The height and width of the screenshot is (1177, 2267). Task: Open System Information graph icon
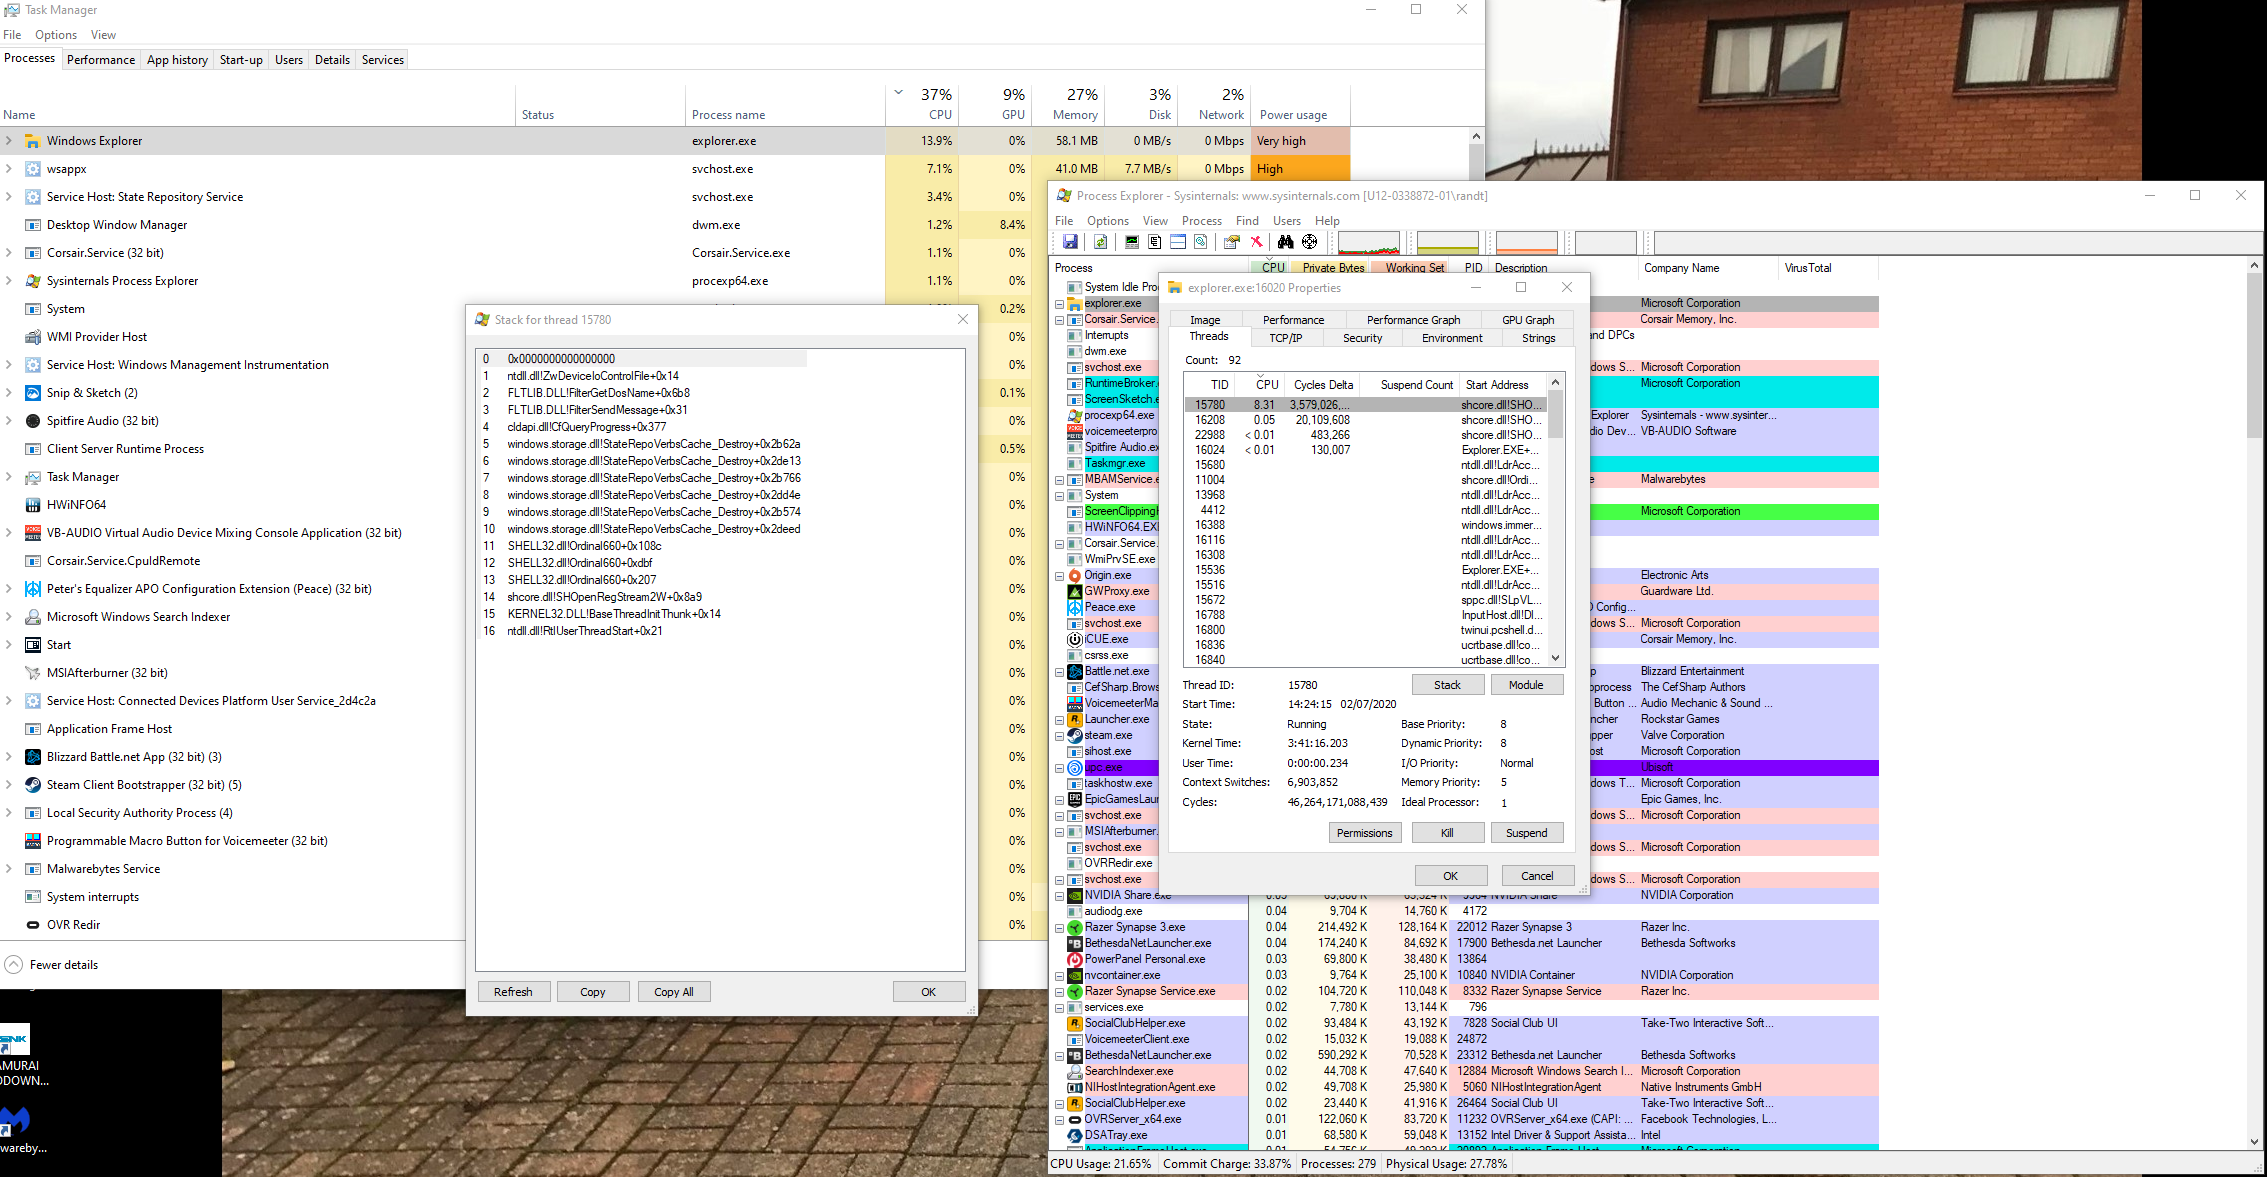click(1132, 242)
